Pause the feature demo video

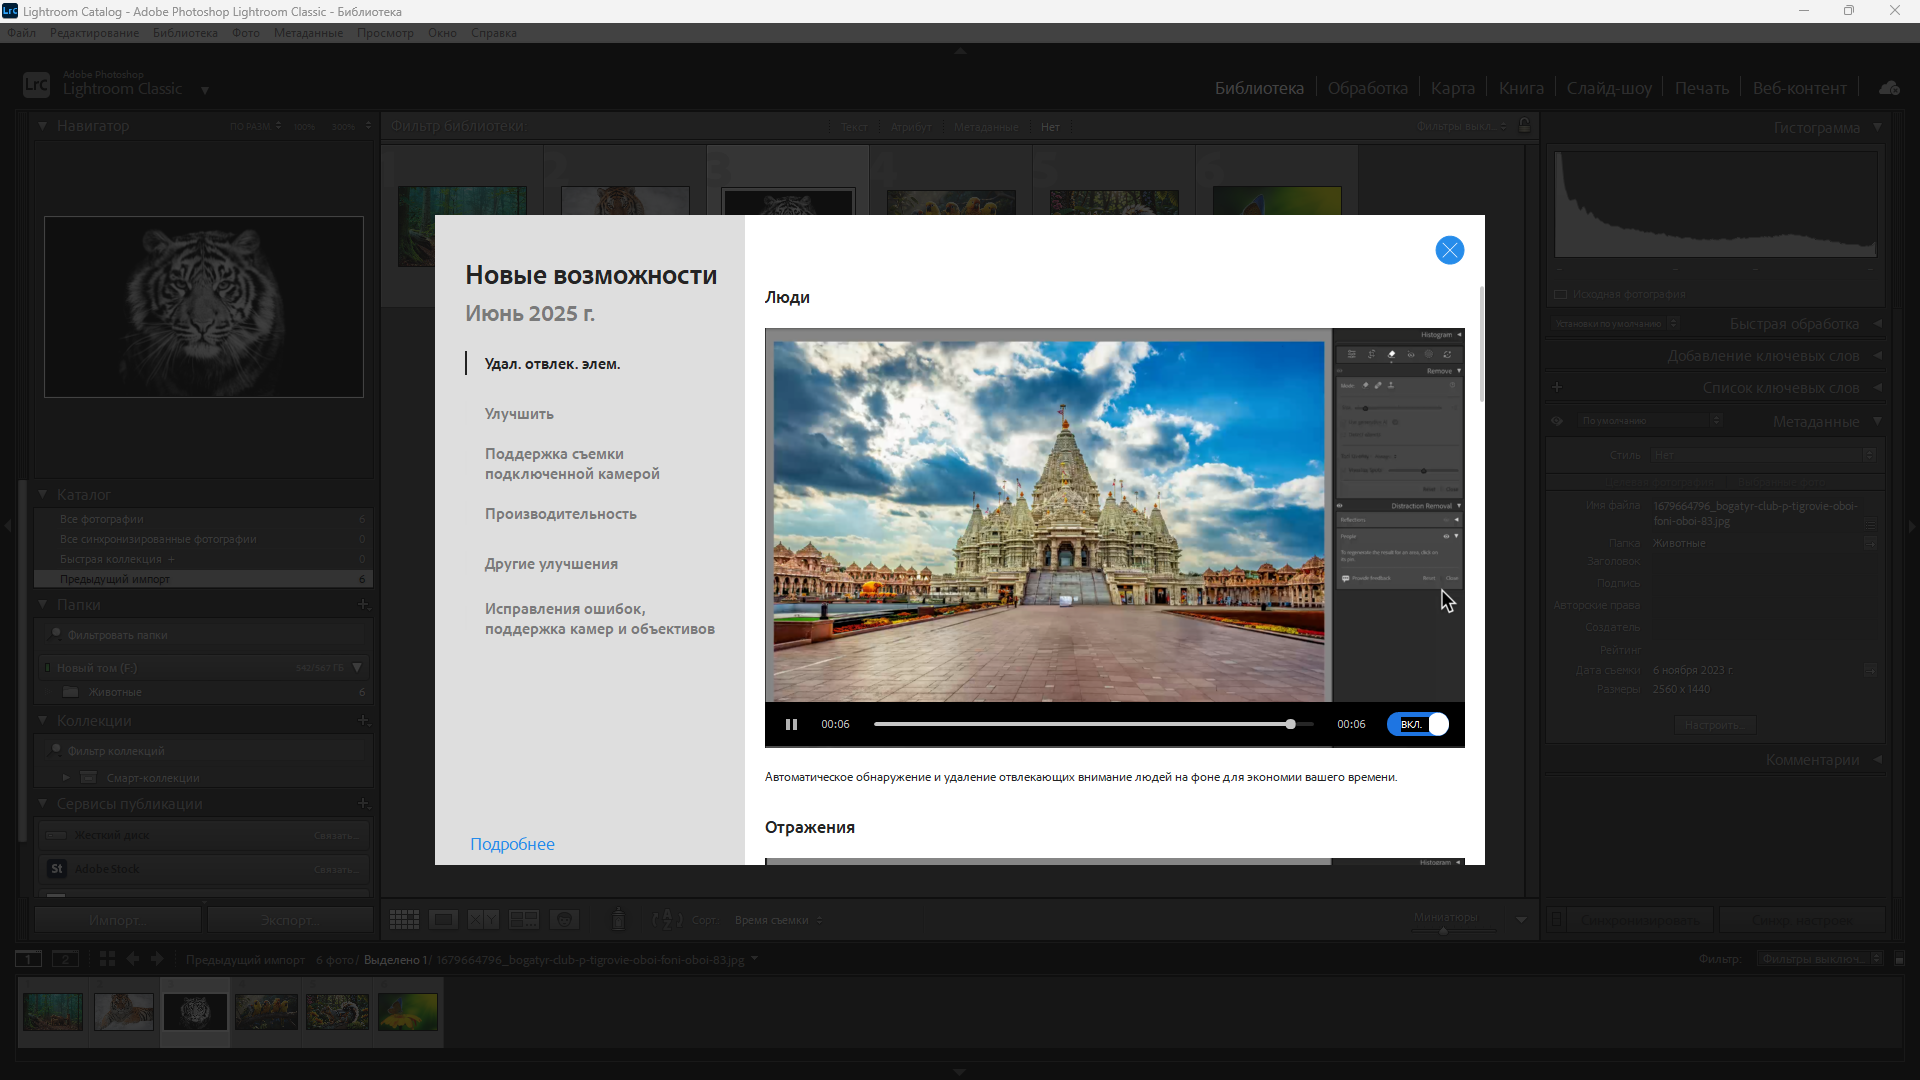coord(791,724)
